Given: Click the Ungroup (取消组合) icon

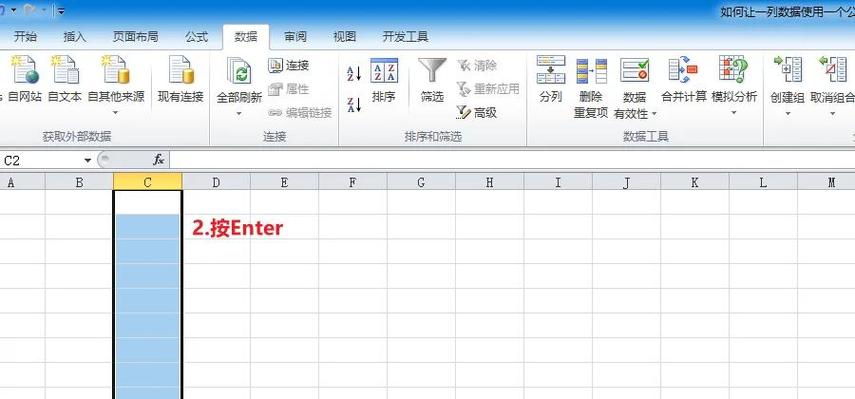Looking at the screenshot, I should [x=833, y=70].
